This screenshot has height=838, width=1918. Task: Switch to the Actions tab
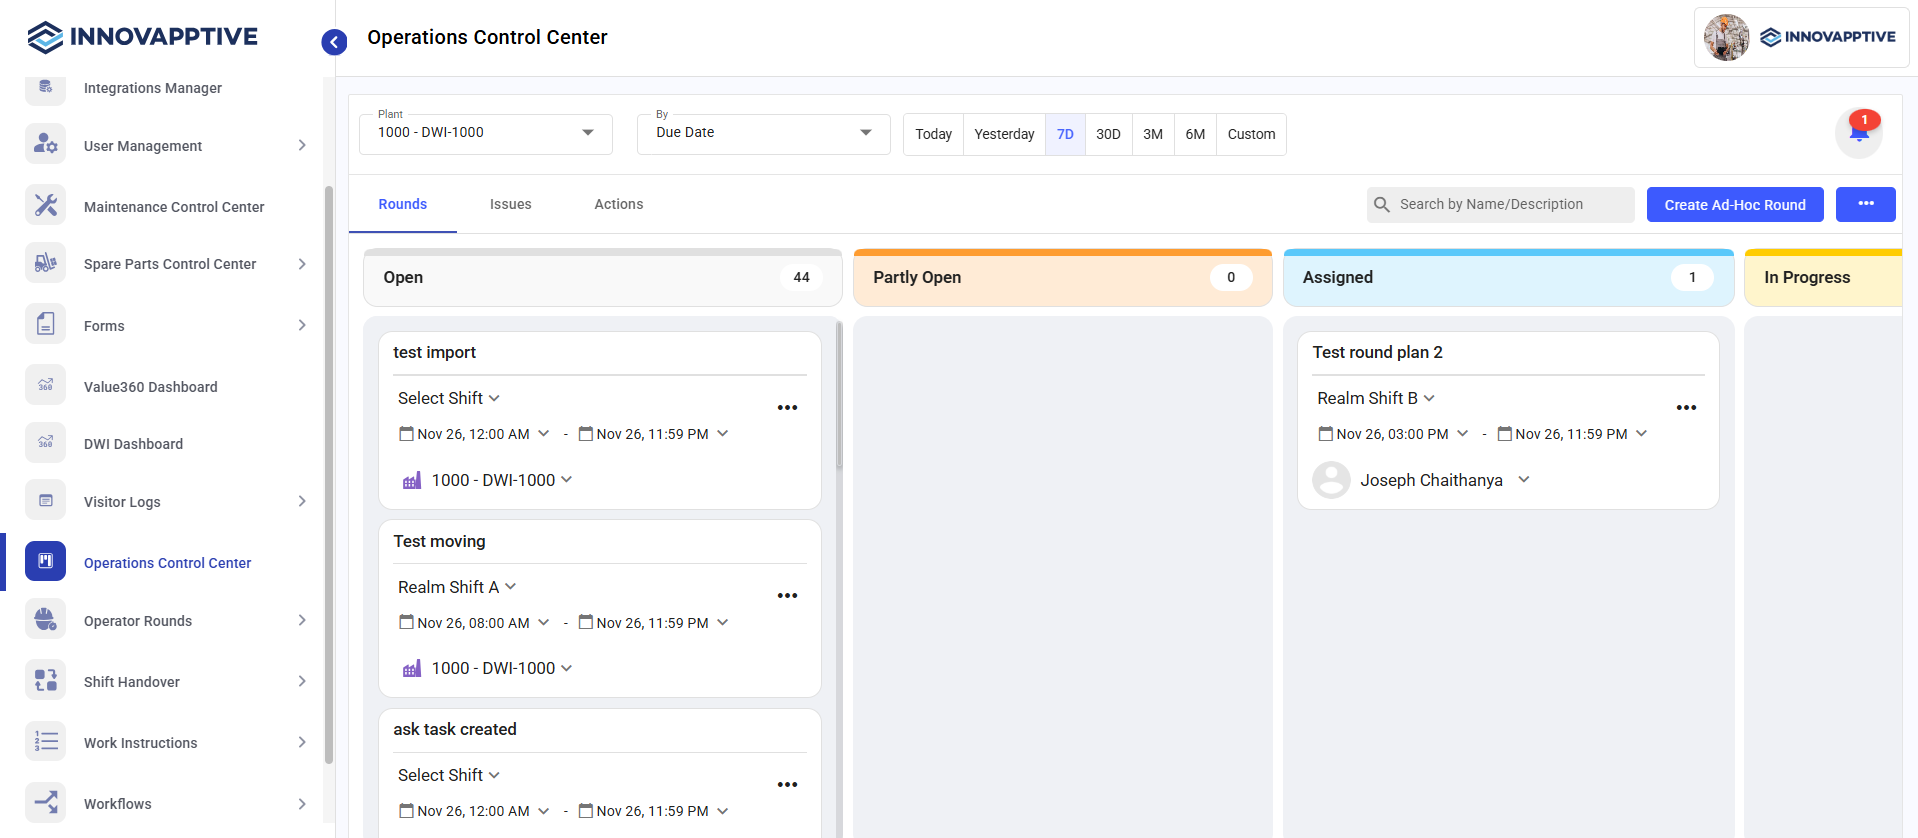(x=618, y=204)
